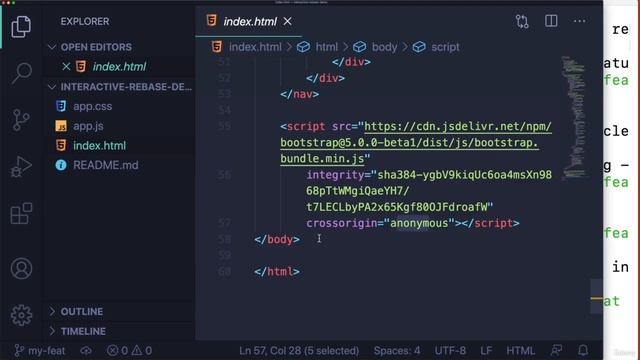Change indentation via Spaces: 4

click(397, 351)
